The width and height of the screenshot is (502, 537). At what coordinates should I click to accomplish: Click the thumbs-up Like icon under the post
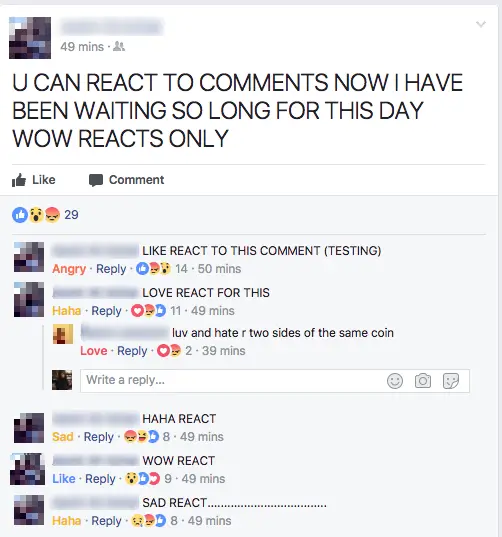click(19, 180)
